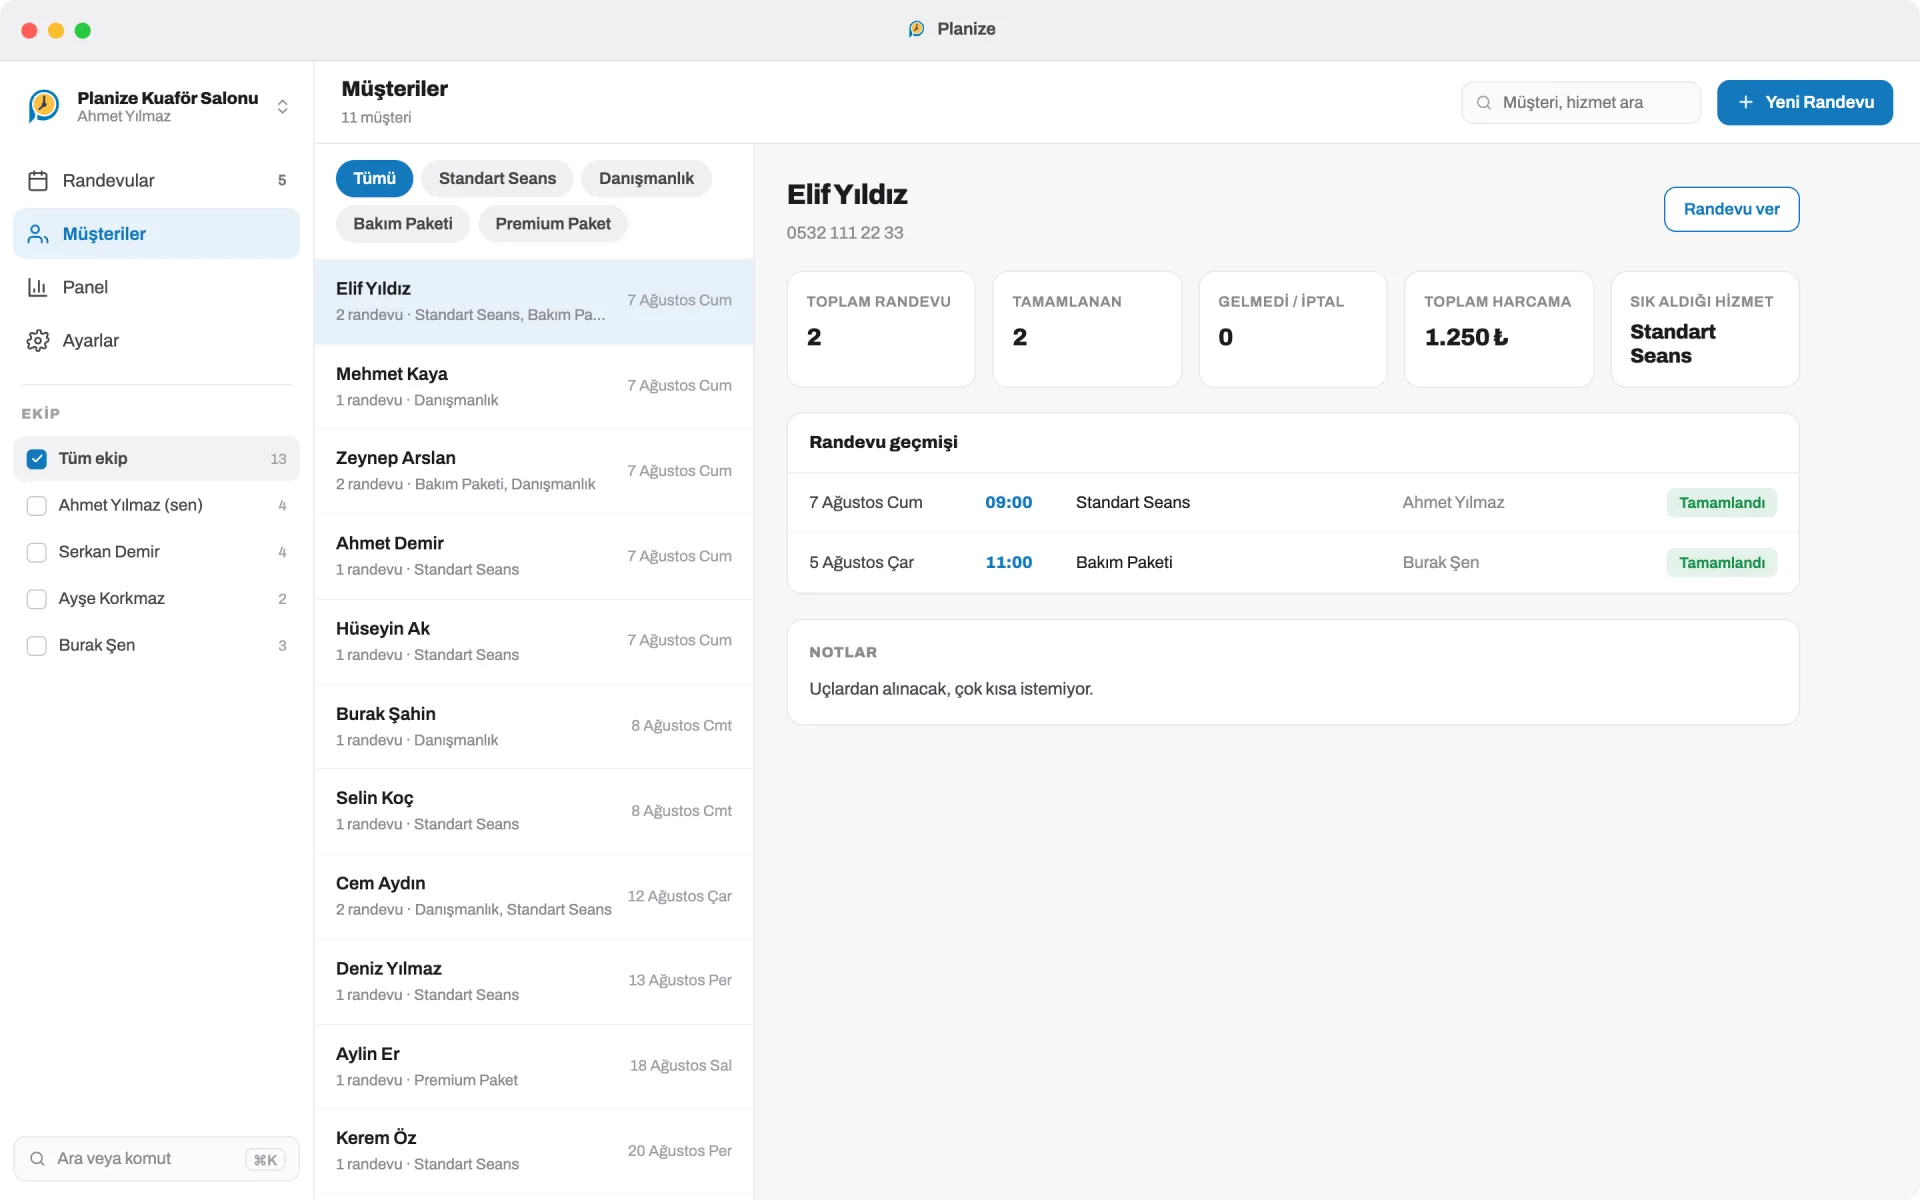Check the Ayşe Korkmaz checkbox

37,599
